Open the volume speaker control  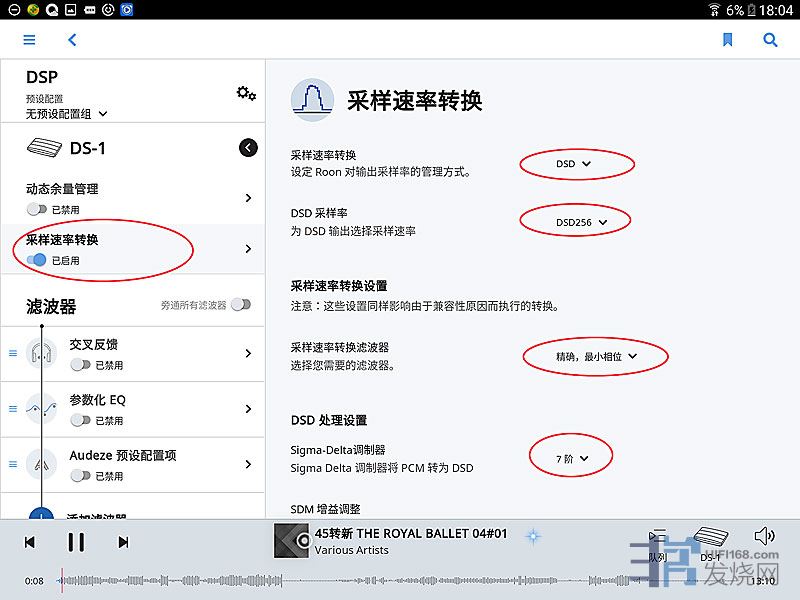point(765,536)
